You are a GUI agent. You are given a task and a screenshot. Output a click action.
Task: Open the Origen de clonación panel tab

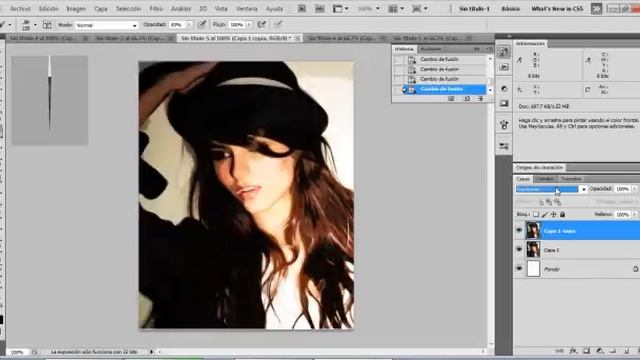point(539,167)
